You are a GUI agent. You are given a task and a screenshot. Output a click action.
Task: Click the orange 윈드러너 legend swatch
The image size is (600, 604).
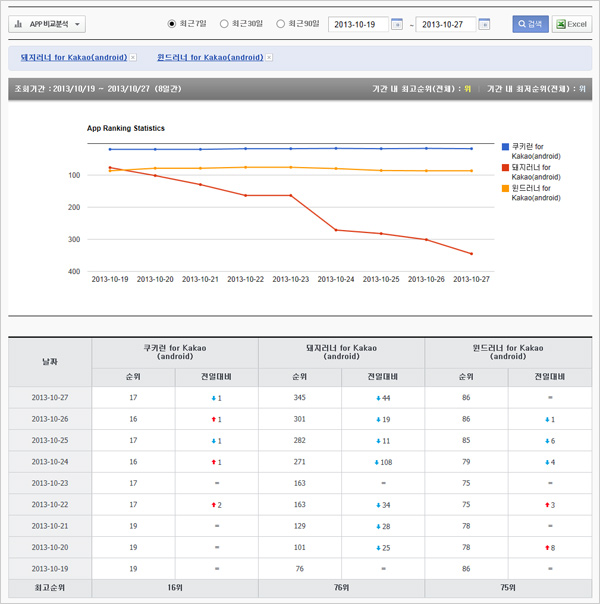505,188
